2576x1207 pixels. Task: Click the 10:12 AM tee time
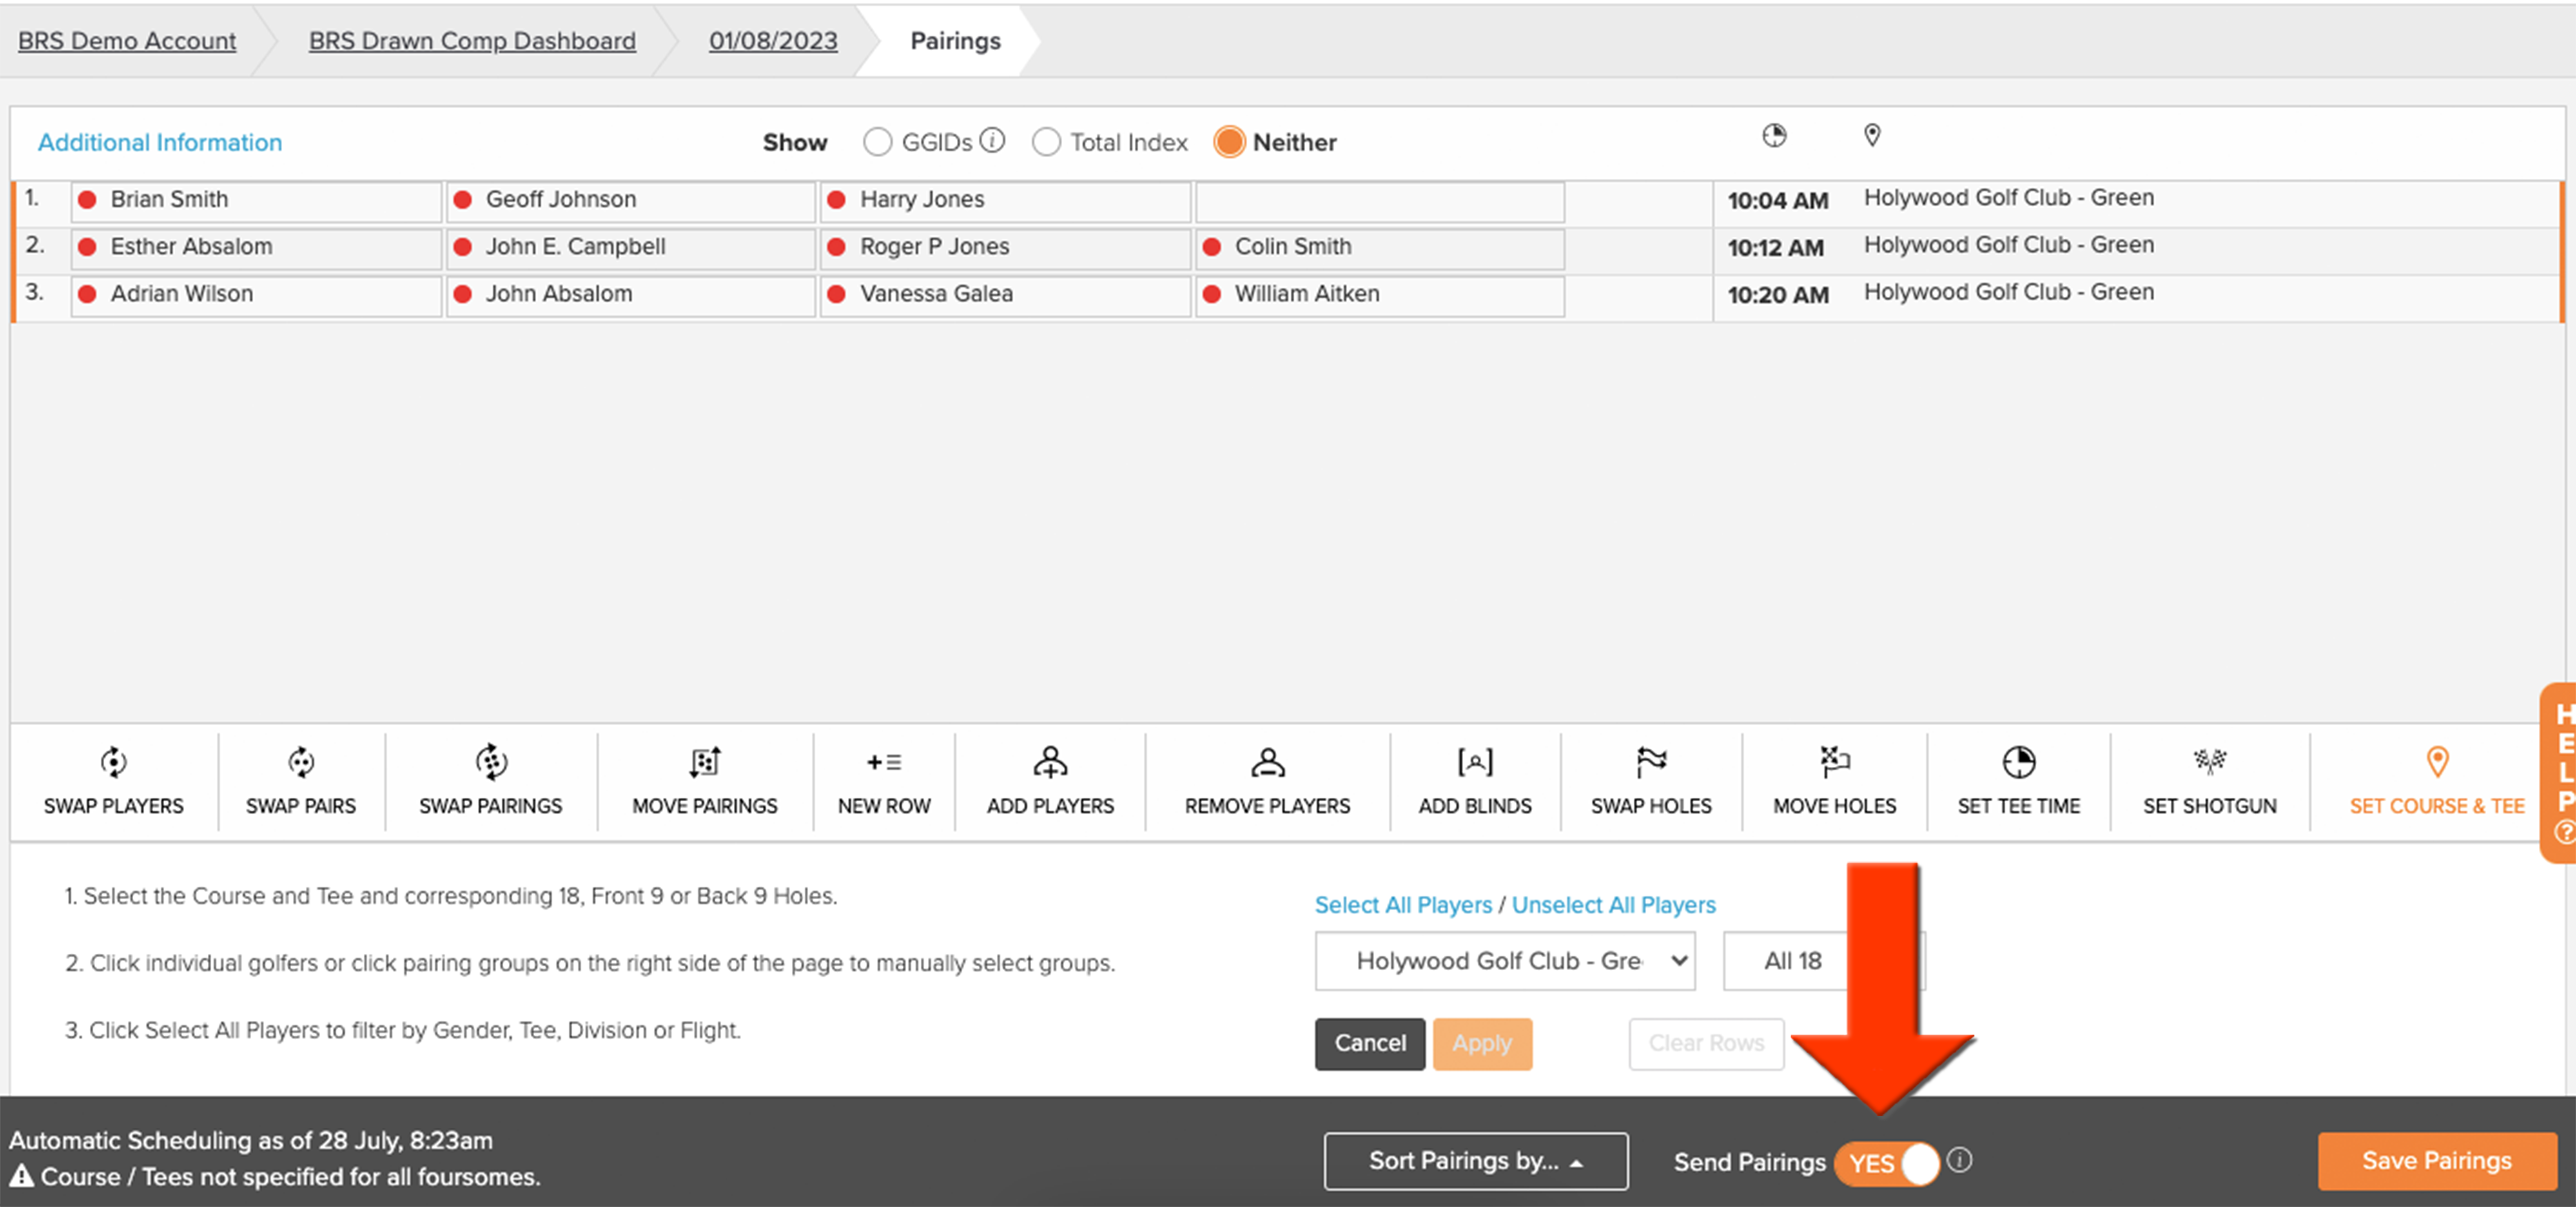click(1776, 248)
